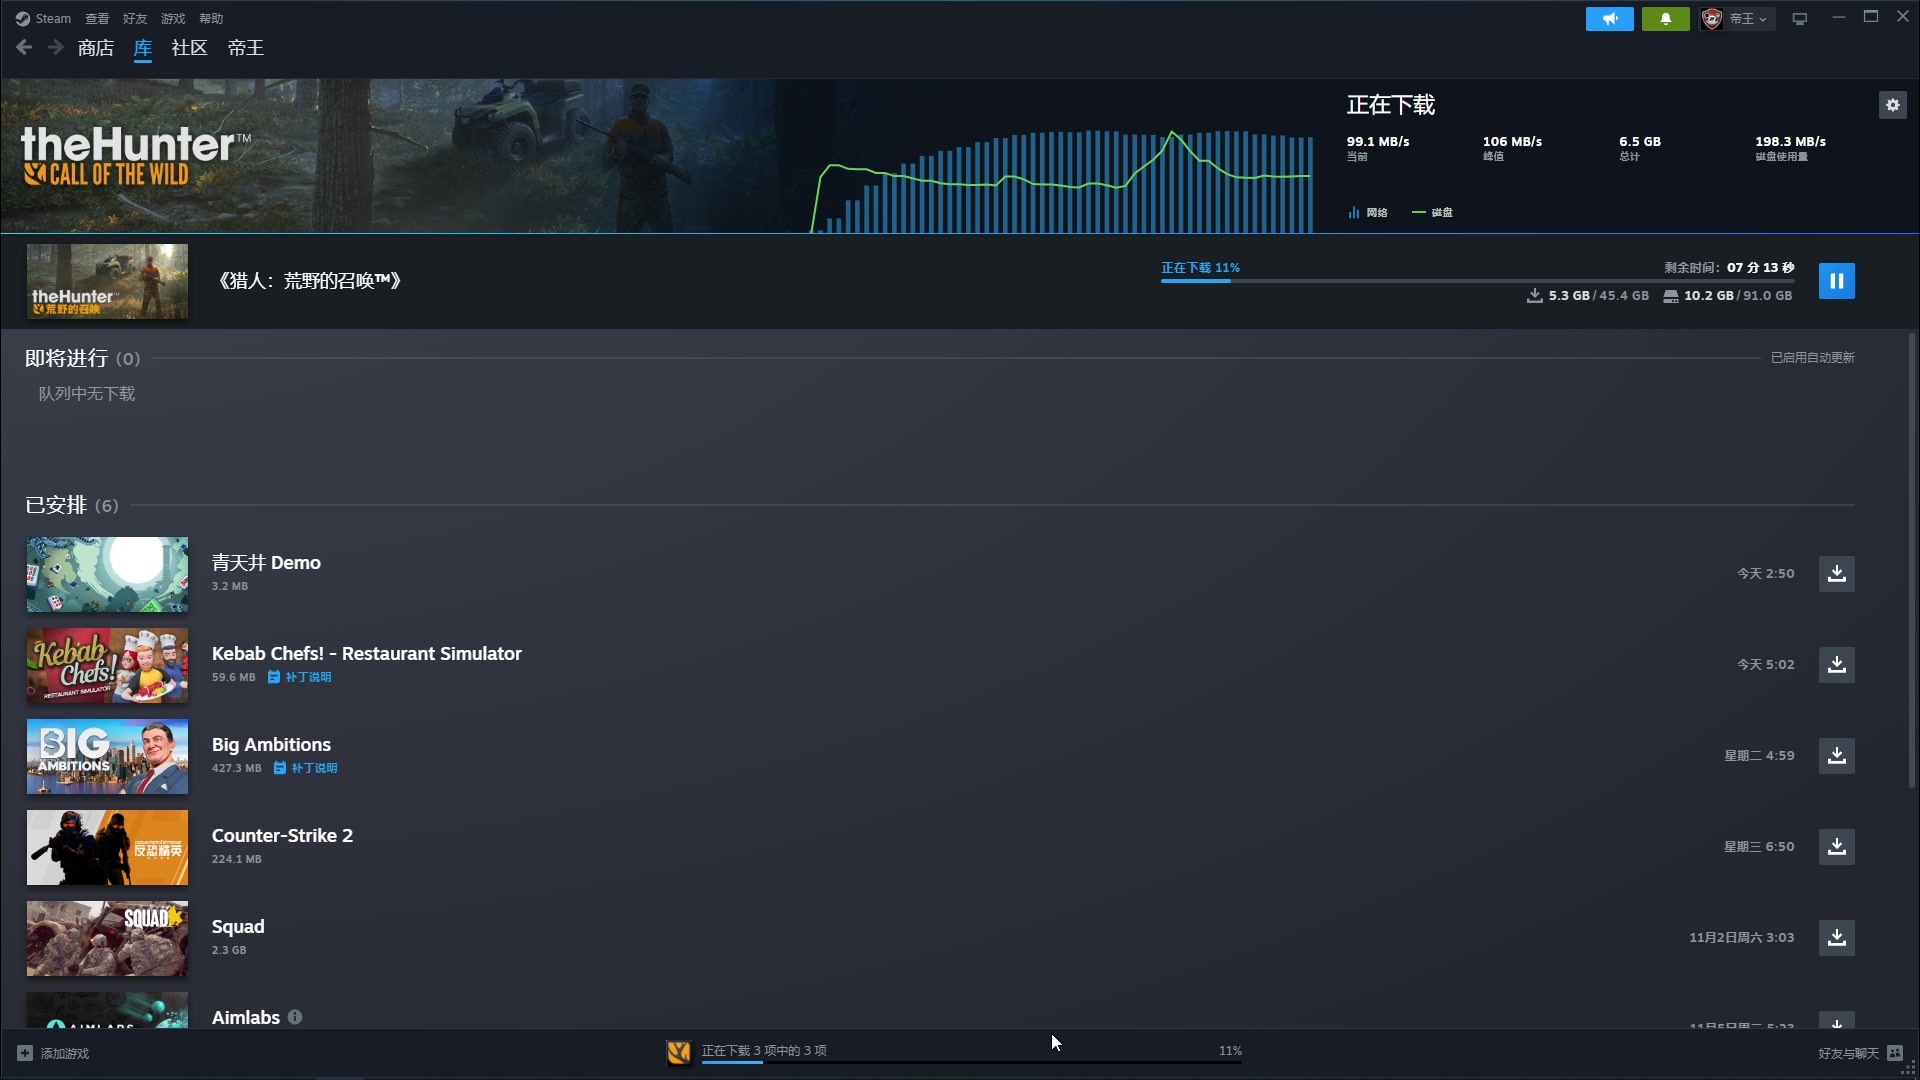
Task: Click the Squad thumbnail
Action: [x=107, y=938]
